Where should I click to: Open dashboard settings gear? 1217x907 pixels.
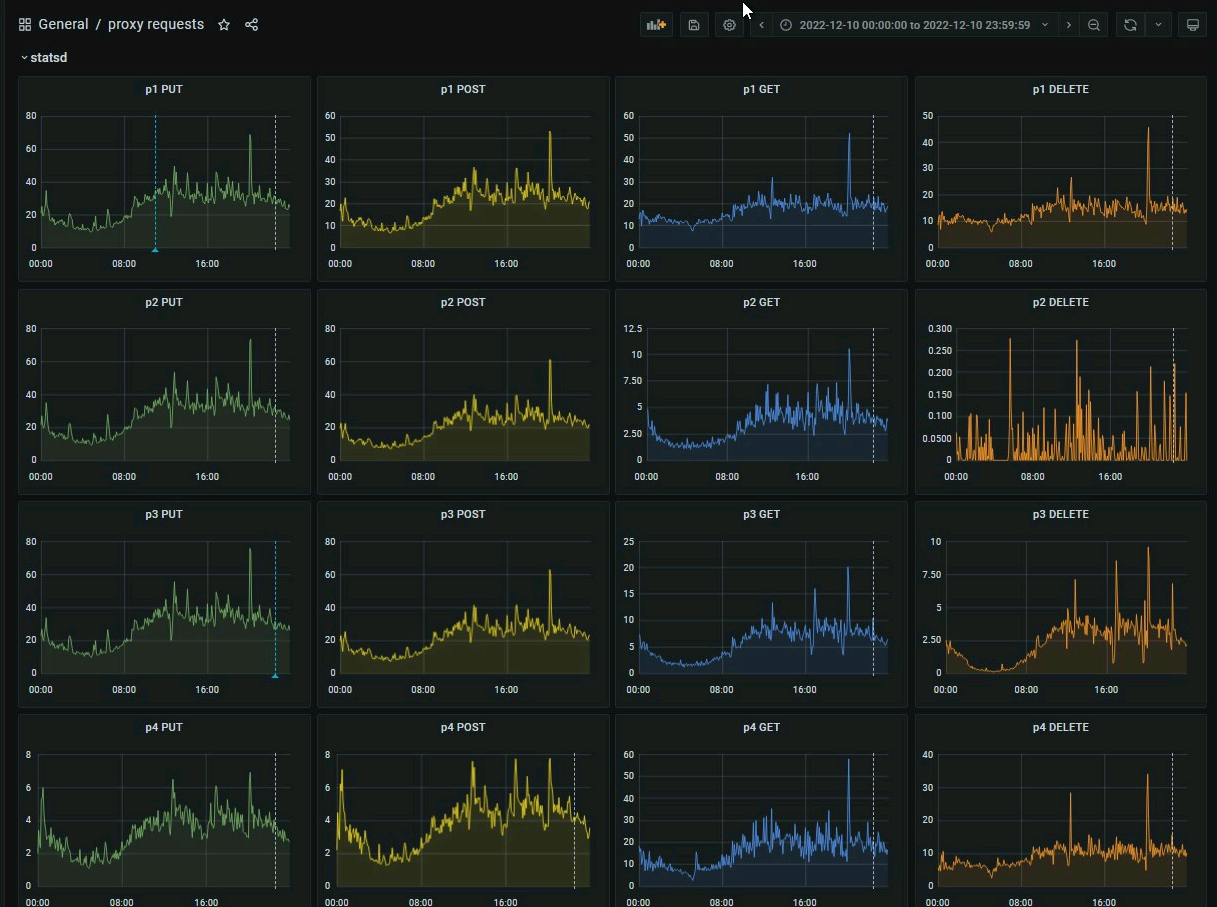click(x=729, y=25)
